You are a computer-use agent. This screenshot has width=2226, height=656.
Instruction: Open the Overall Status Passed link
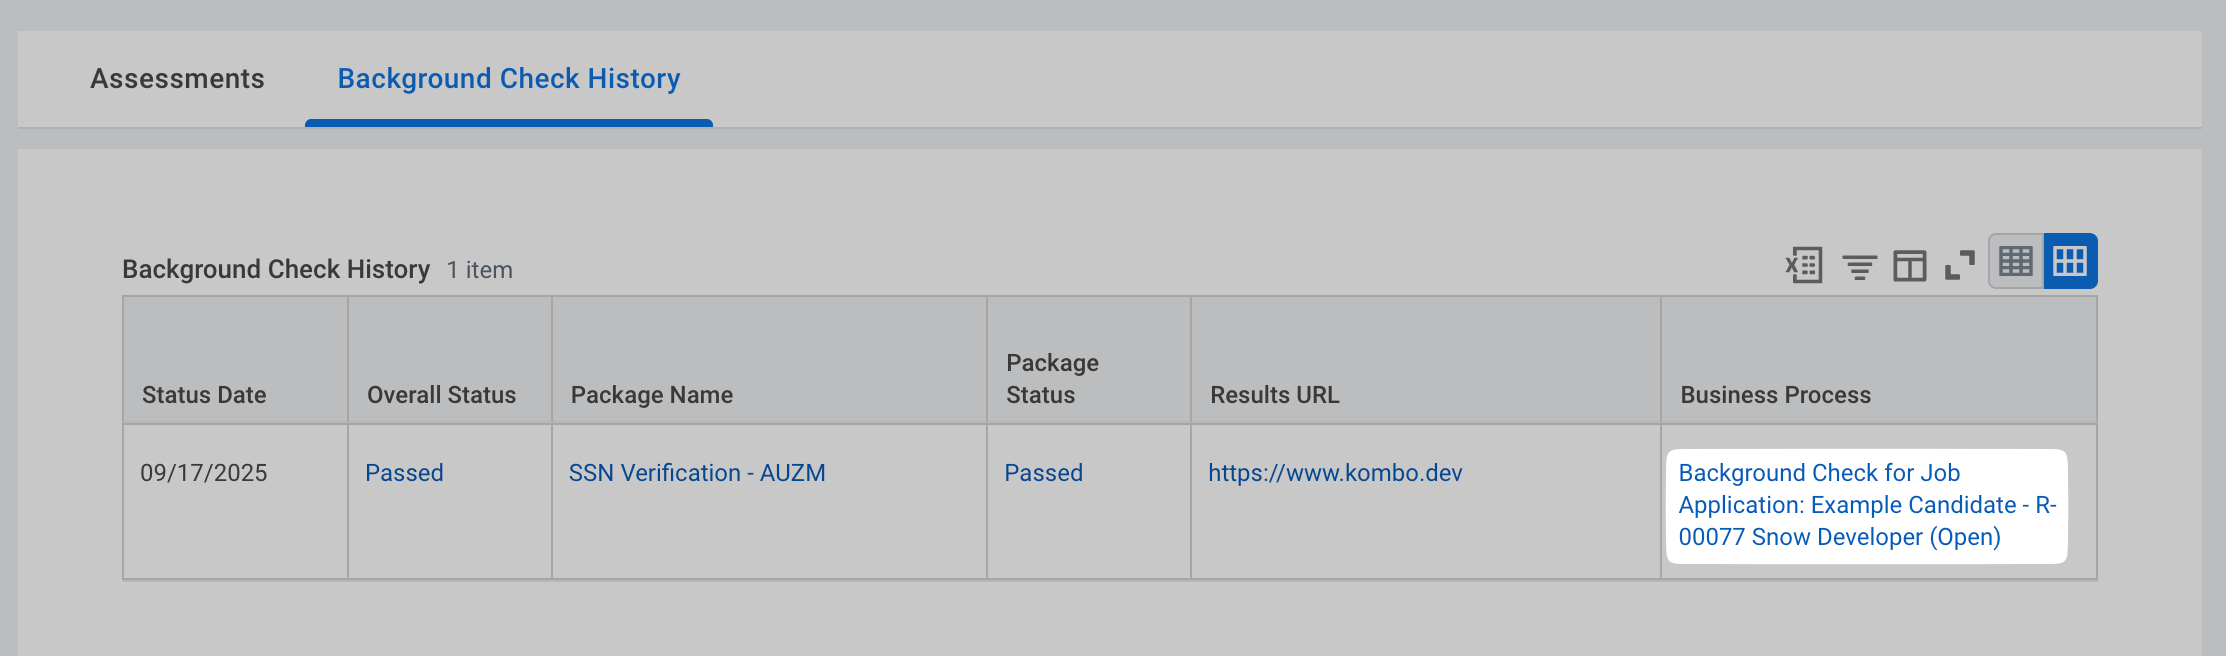[x=404, y=473]
